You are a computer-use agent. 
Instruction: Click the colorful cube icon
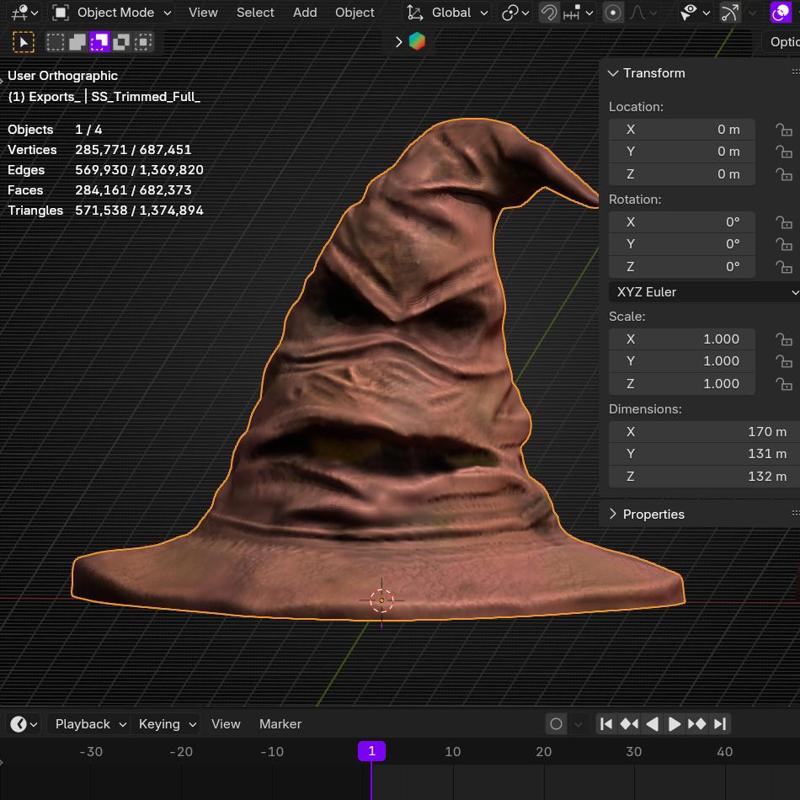[x=417, y=42]
